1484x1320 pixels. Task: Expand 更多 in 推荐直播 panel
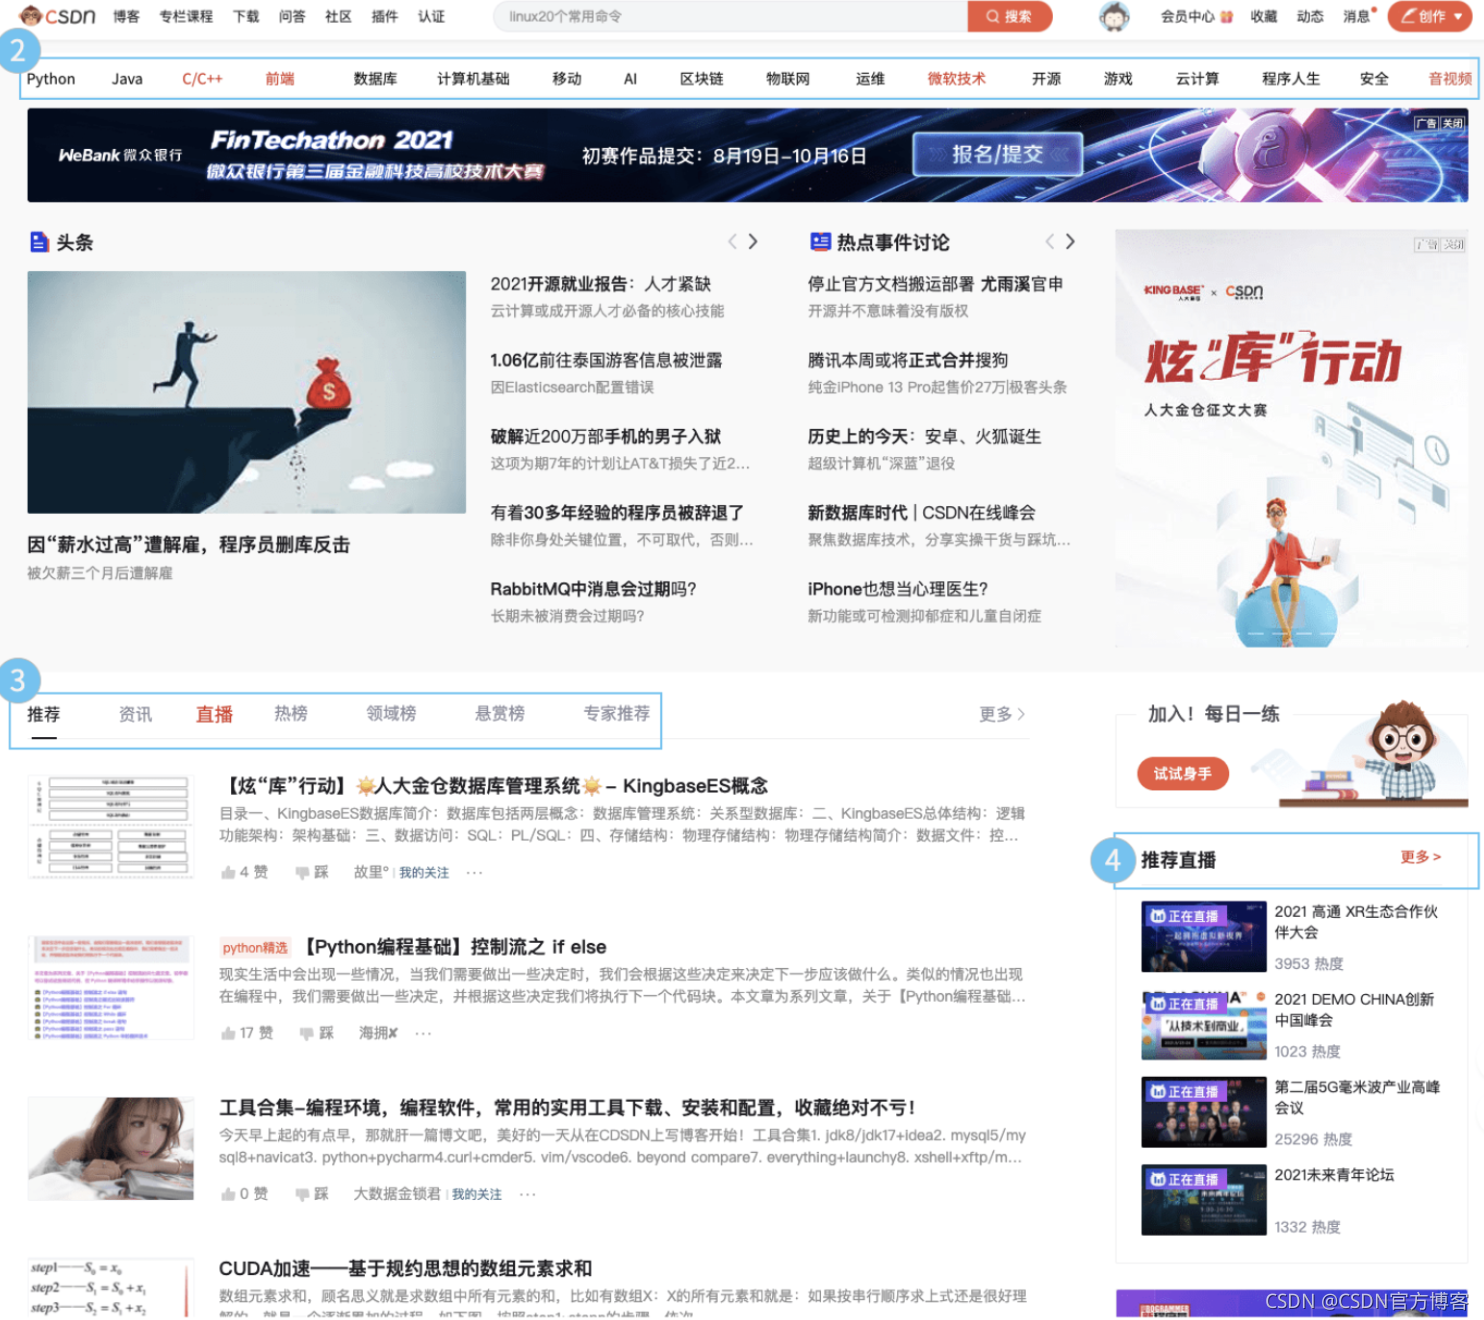coord(1420,857)
